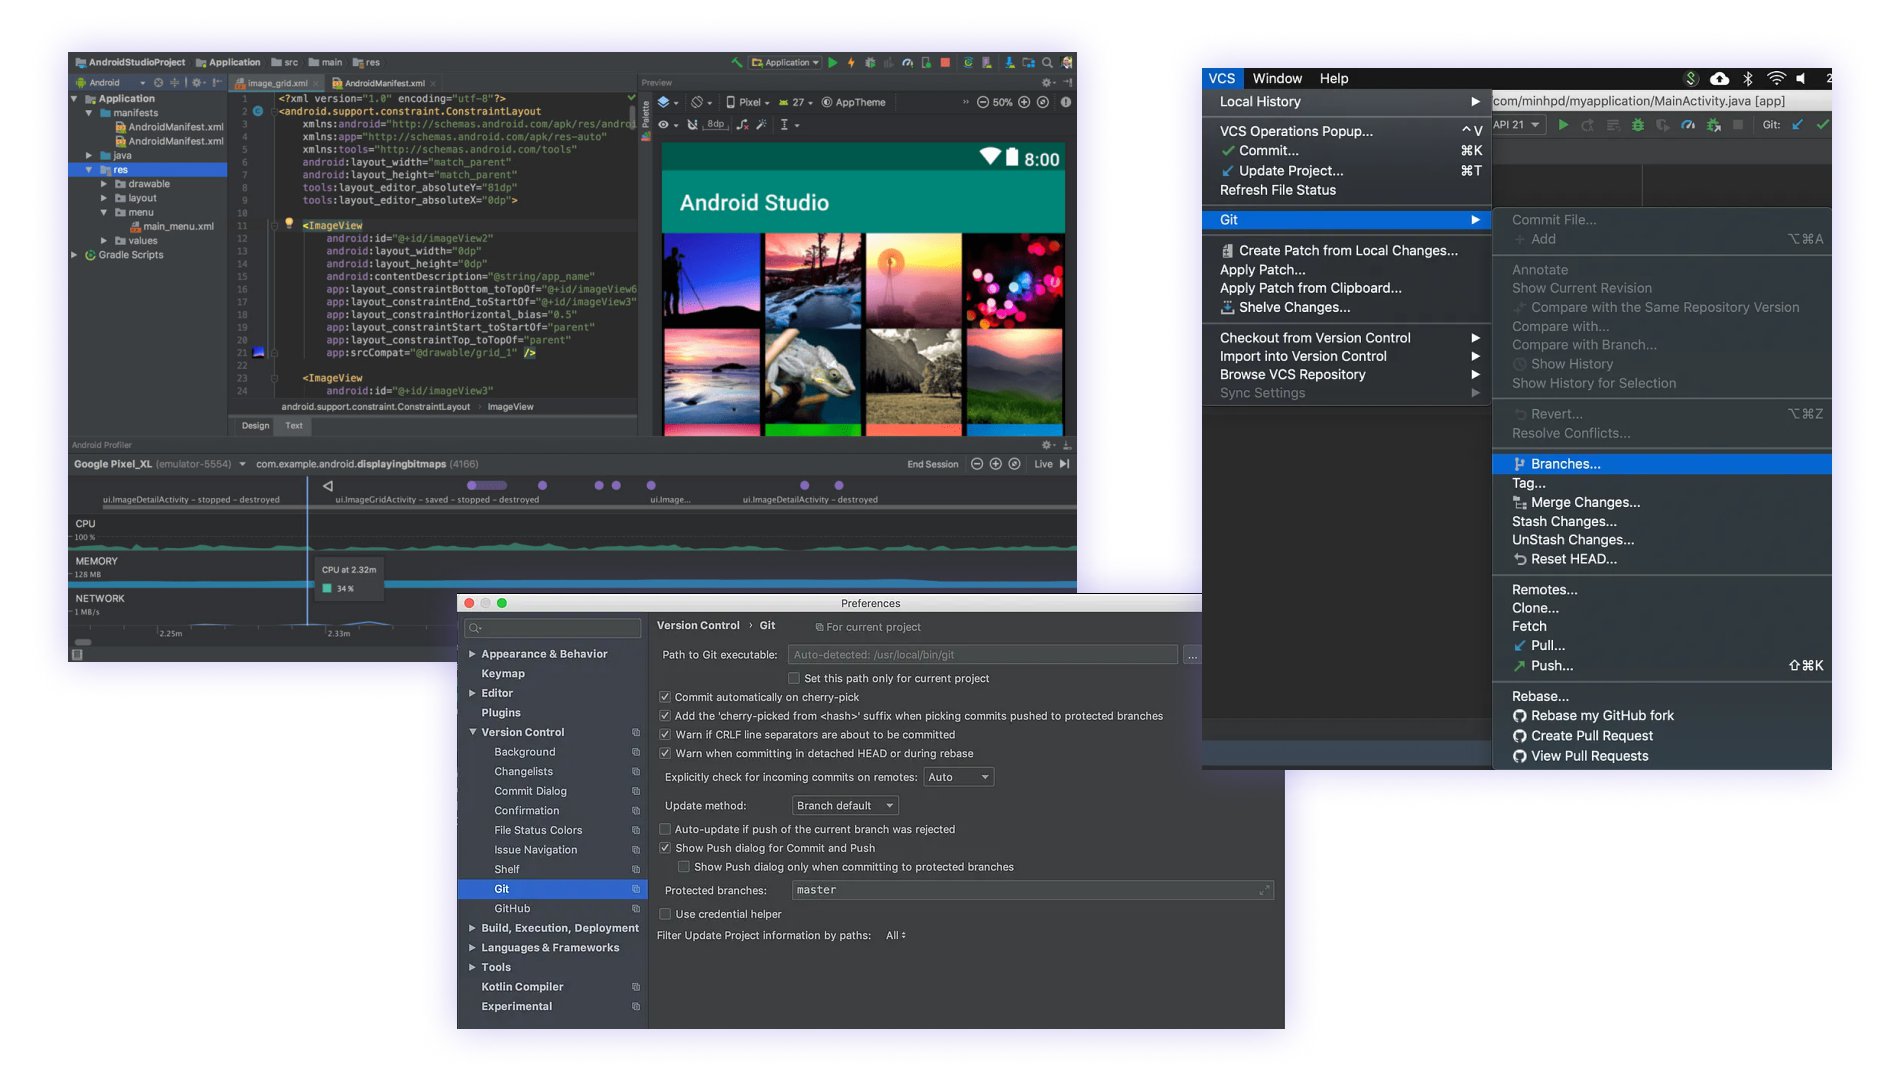Collapse the res folder in project tree

[89, 170]
